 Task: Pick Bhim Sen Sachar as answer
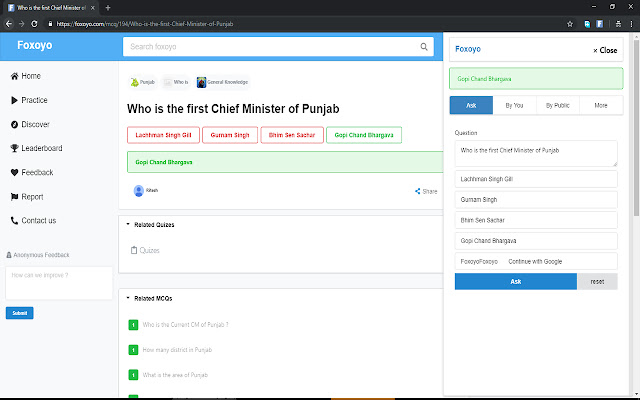[290, 135]
